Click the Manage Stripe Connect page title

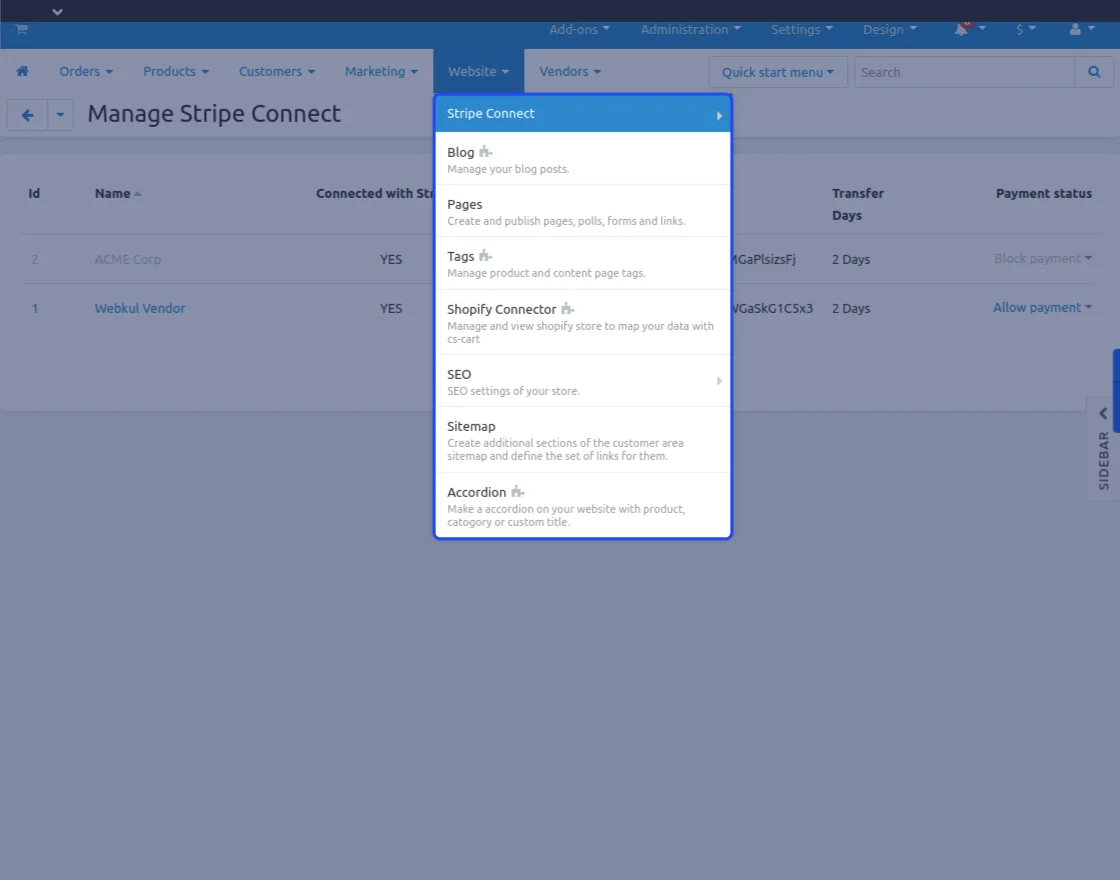pyautogui.click(x=214, y=114)
